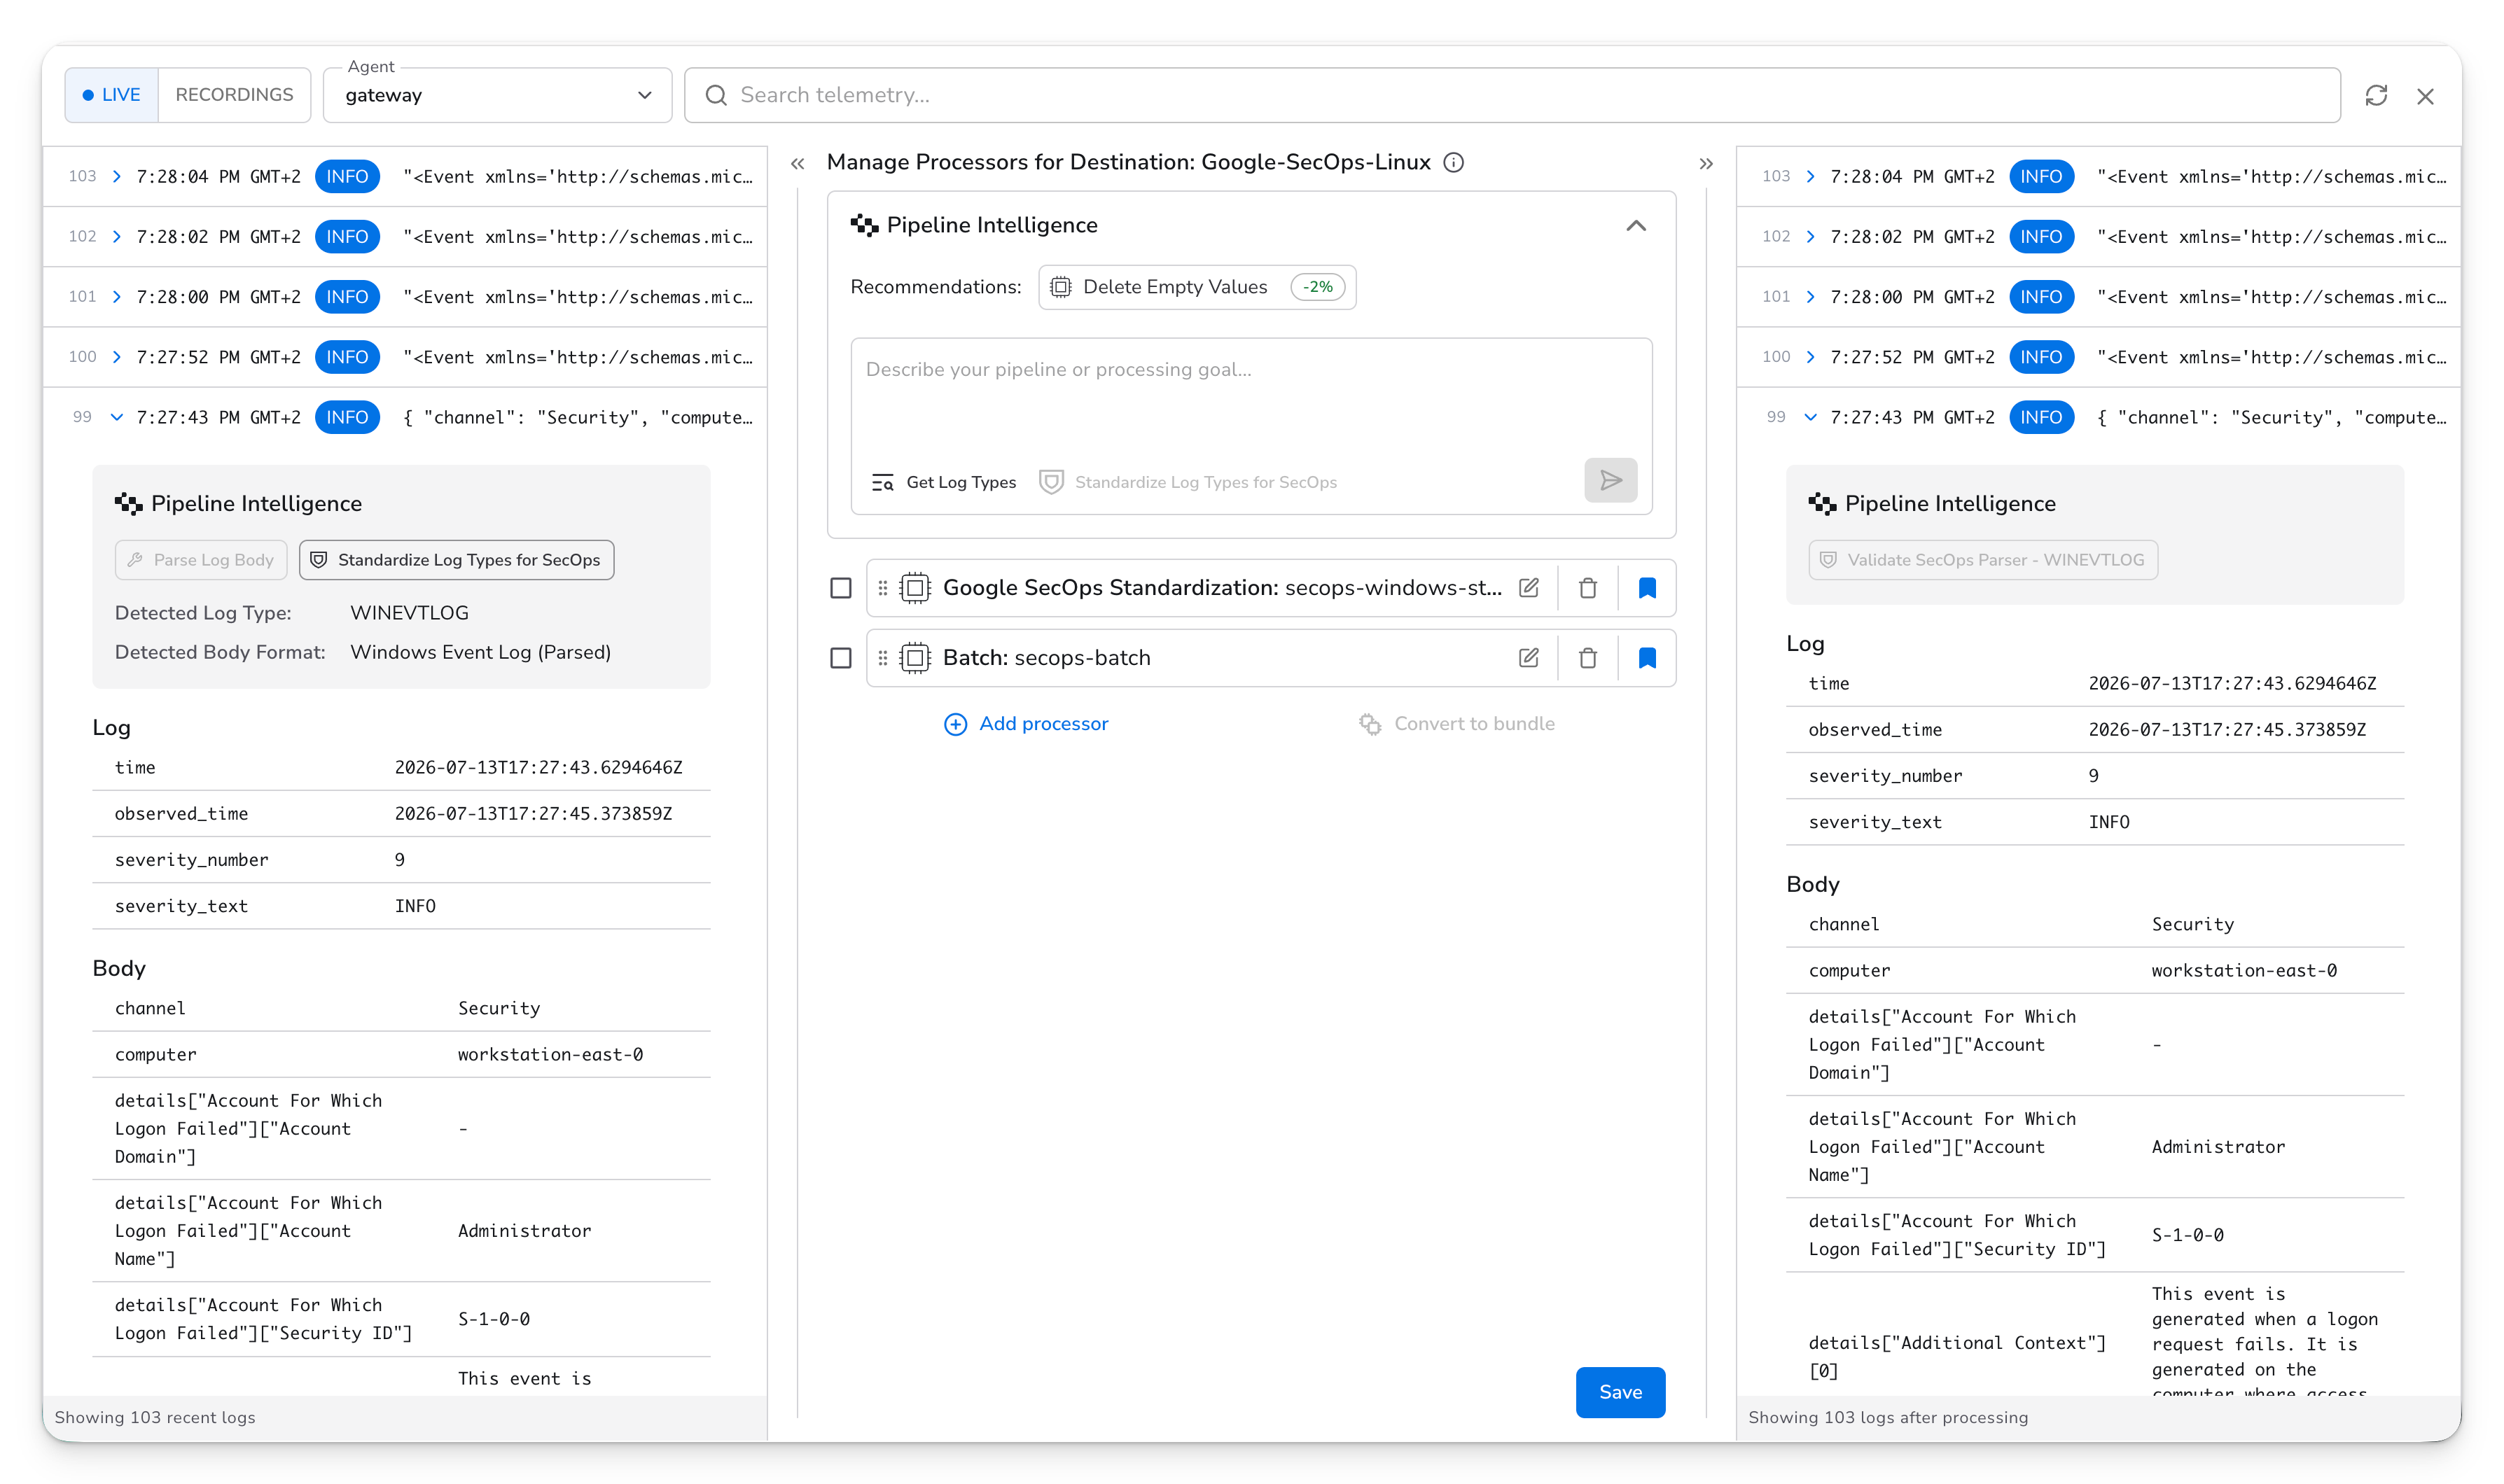
Task: Expand log 103 in right processed panel
Action: pos(1810,177)
